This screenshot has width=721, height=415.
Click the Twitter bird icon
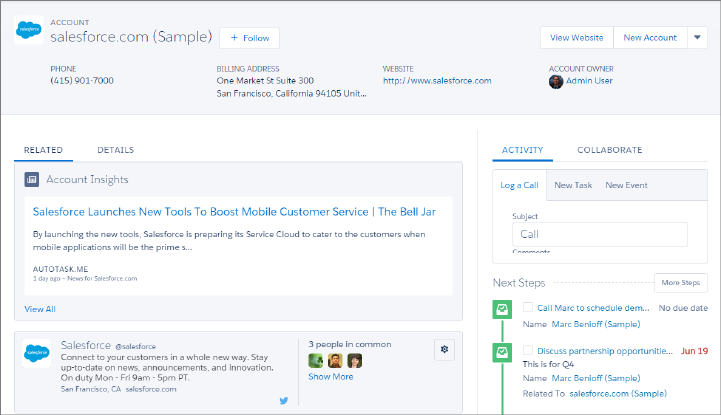(x=284, y=400)
